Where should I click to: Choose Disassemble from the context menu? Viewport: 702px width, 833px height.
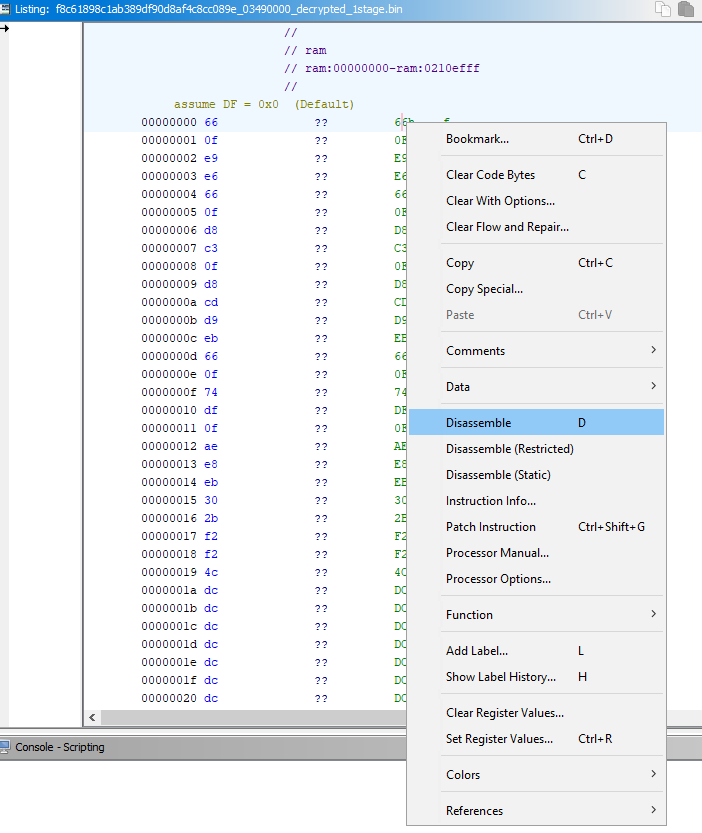pos(479,423)
